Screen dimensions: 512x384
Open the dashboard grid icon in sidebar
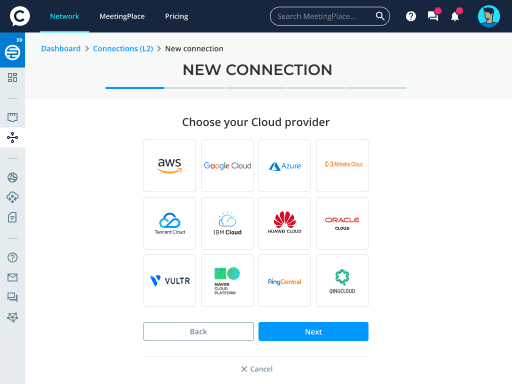point(12,78)
